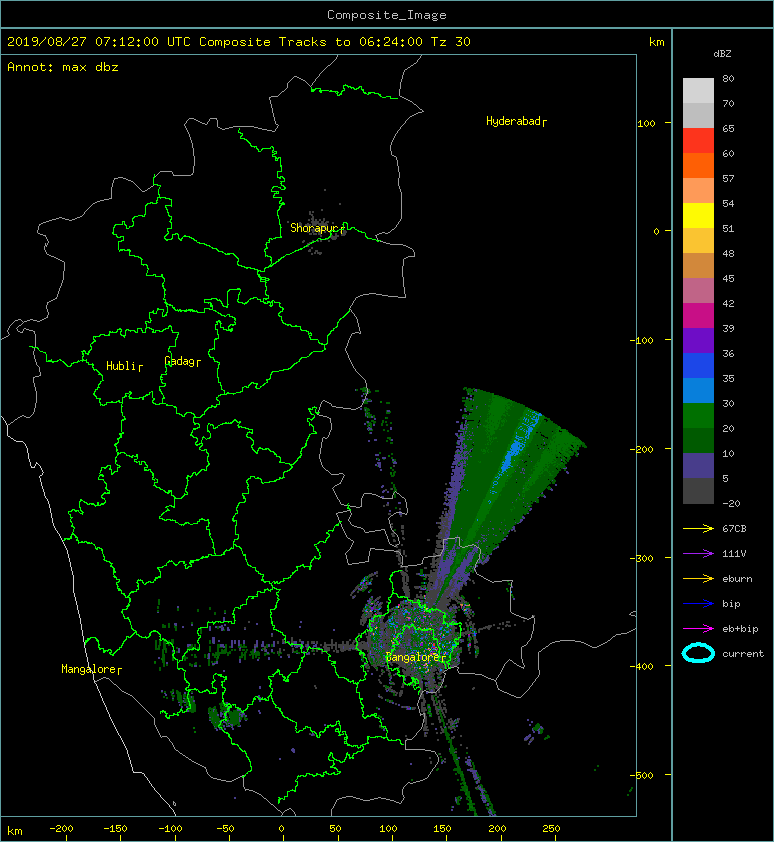The image size is (774, 842).
Task: Click the blue bip arrow legend icon
Action: tap(698, 604)
